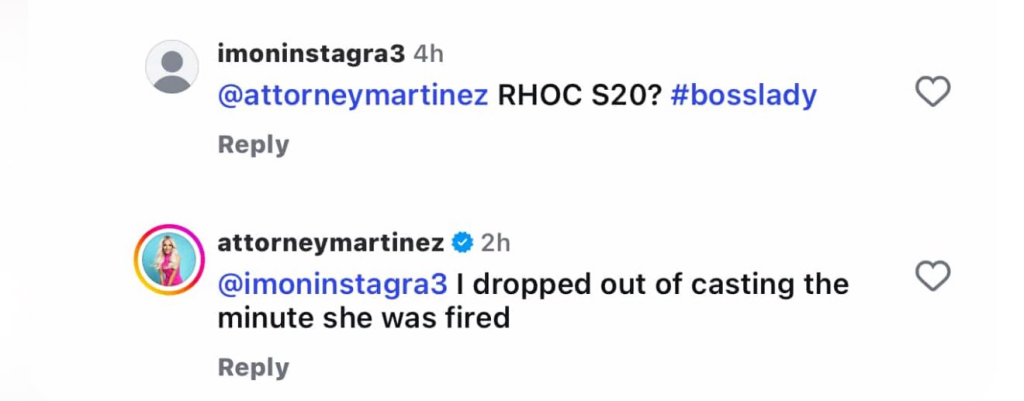Open the imoninstagra3 username at comment top

coord(310,55)
